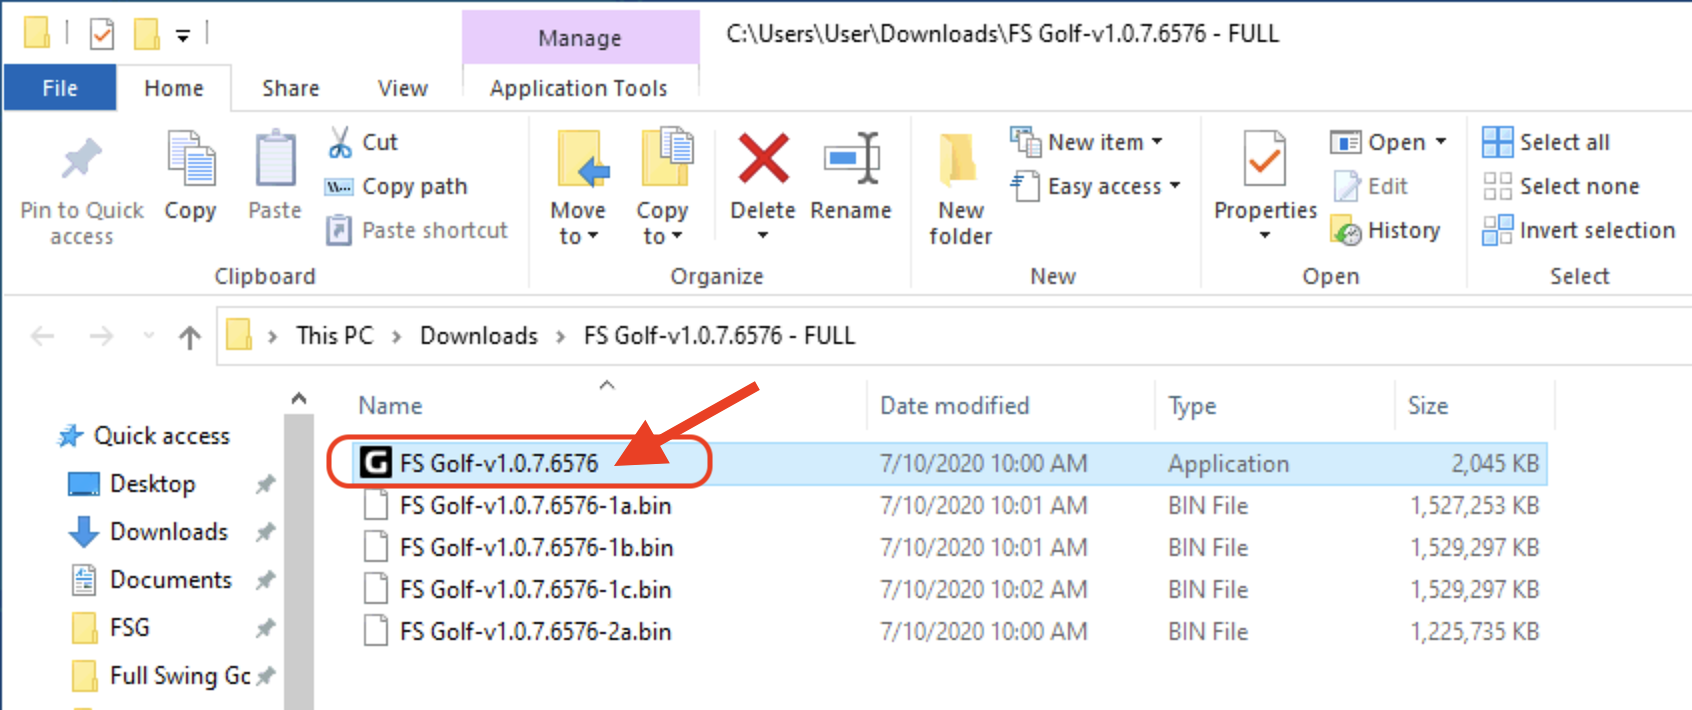Select the file FS Golf-v1.0.7.6576-2a.bin
This screenshot has width=1692, height=710.
536,632
